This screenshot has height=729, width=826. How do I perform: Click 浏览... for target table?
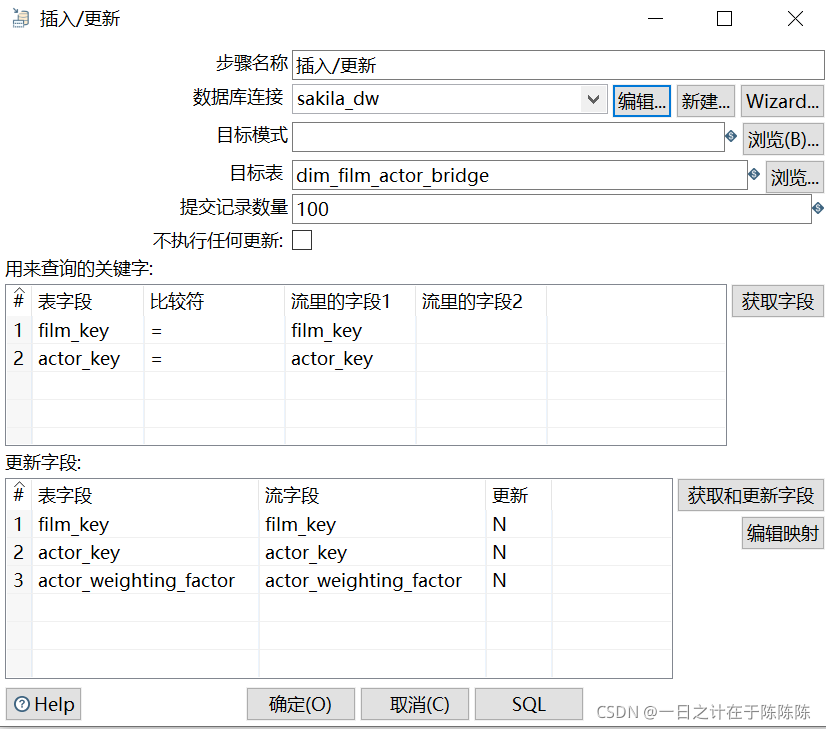click(x=794, y=177)
